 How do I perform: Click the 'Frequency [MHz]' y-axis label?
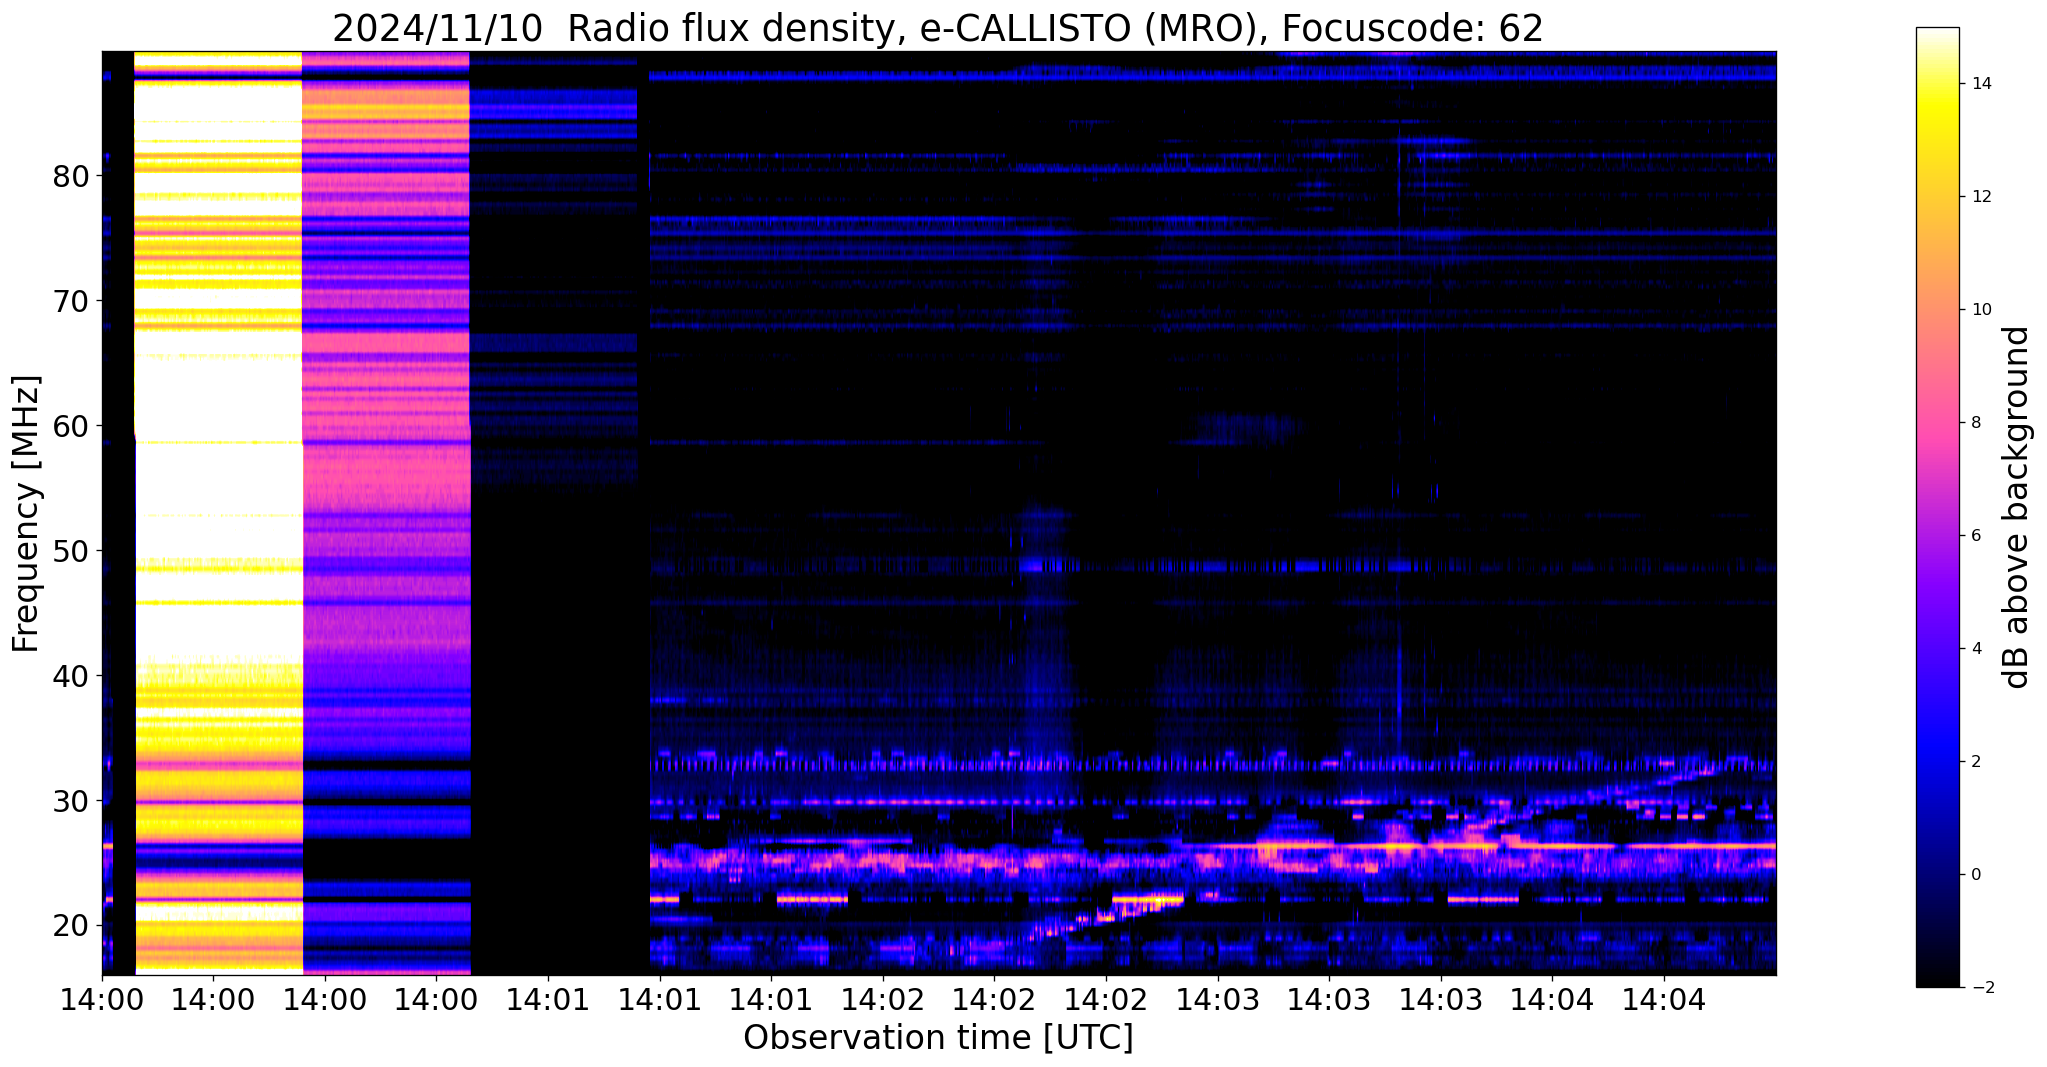point(26,514)
